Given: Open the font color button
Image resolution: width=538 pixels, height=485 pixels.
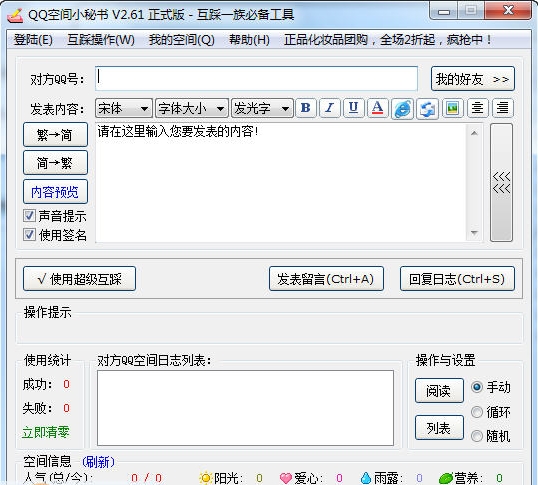Looking at the screenshot, I should (377, 108).
